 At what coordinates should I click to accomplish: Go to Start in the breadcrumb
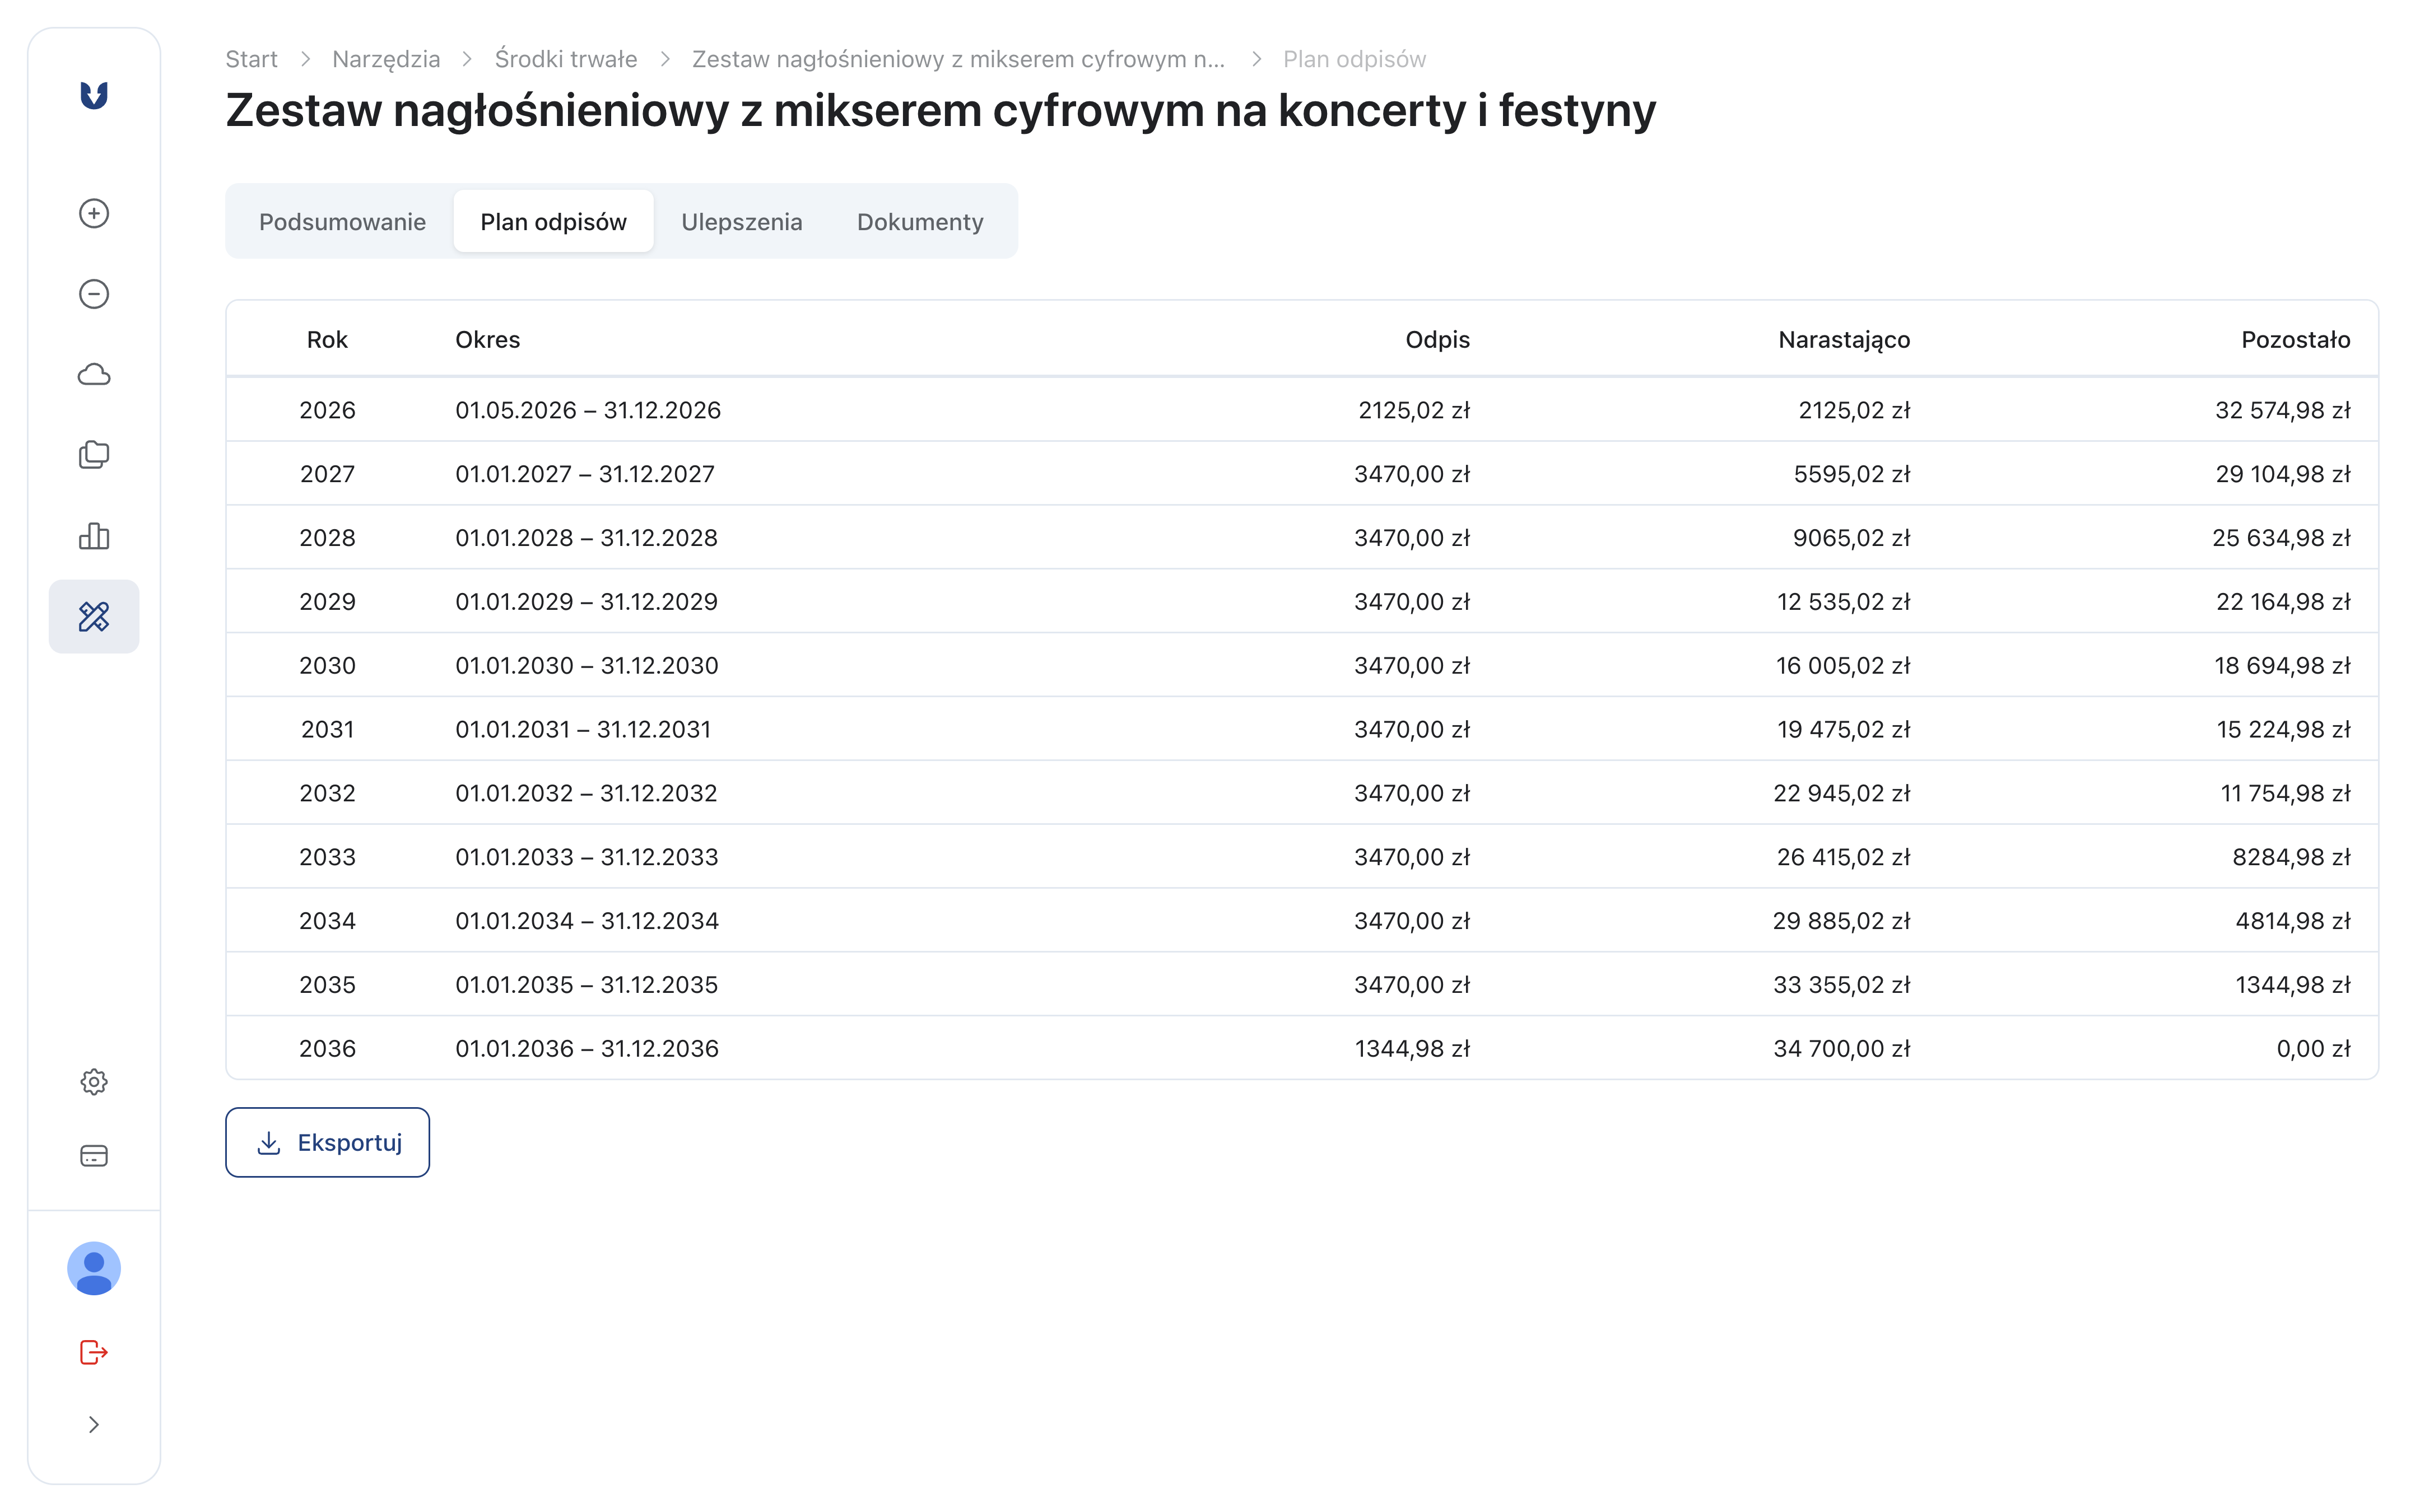[251, 59]
